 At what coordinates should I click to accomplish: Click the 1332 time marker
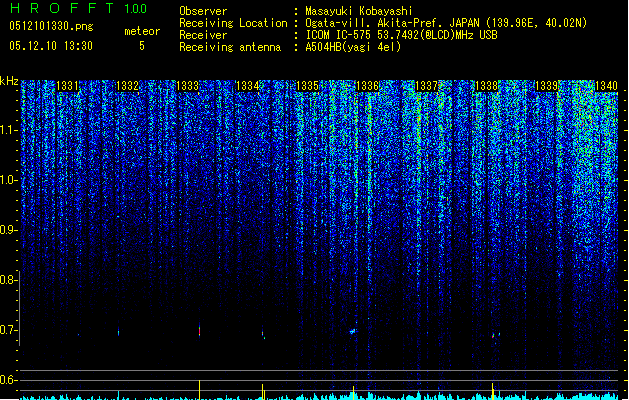point(127,86)
